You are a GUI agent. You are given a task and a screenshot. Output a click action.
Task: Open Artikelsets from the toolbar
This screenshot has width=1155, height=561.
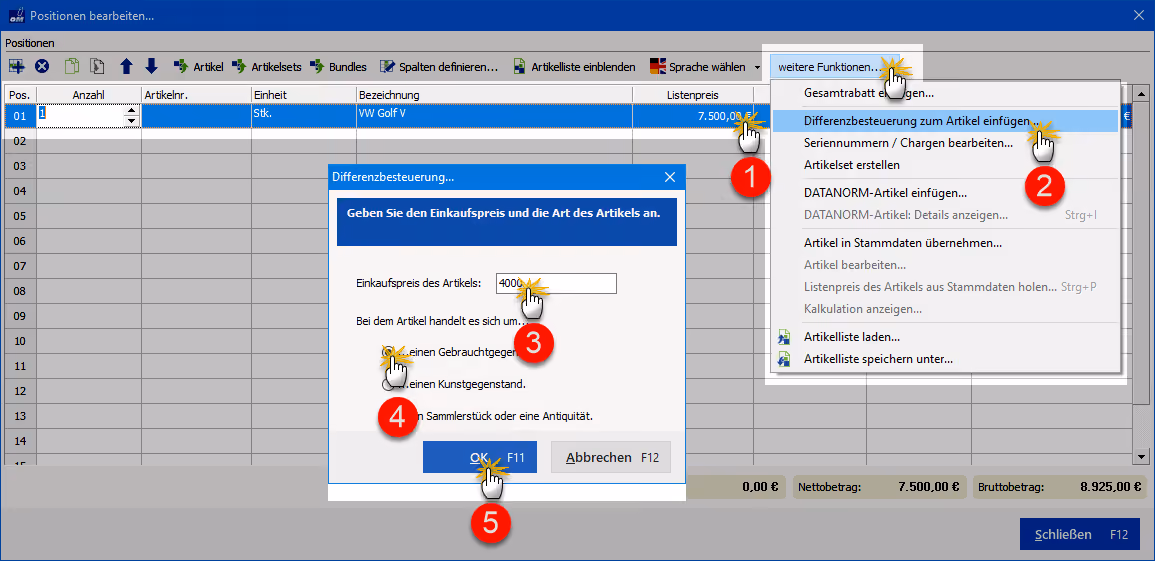click(x=266, y=67)
